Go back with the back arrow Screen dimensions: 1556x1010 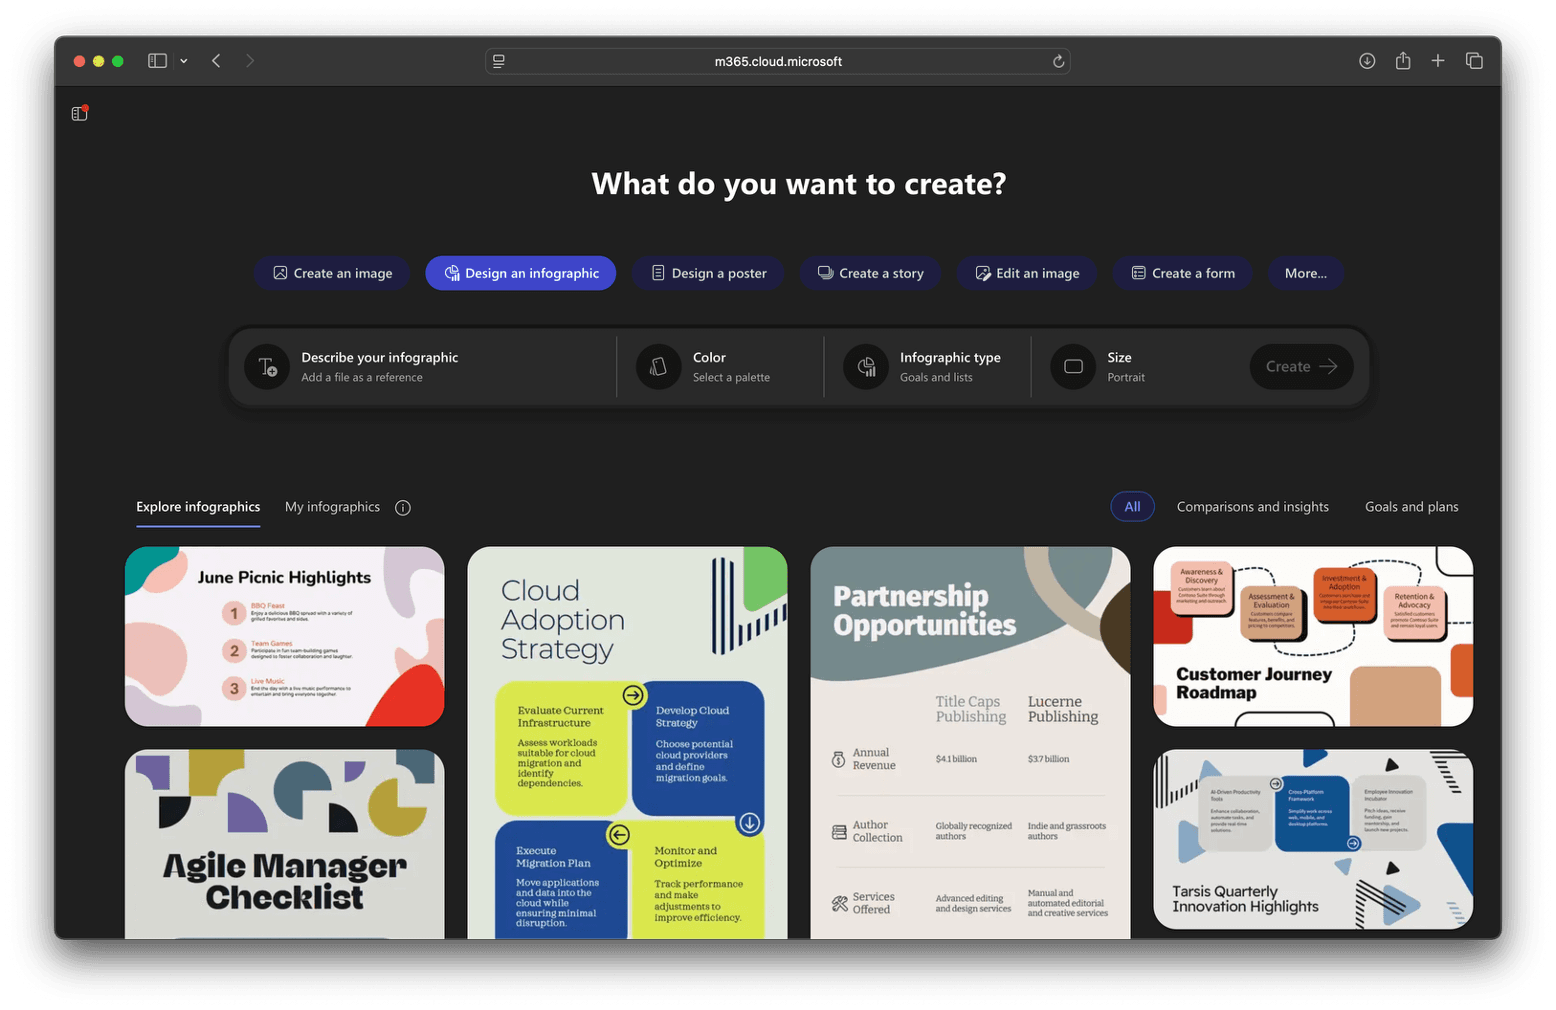click(216, 61)
